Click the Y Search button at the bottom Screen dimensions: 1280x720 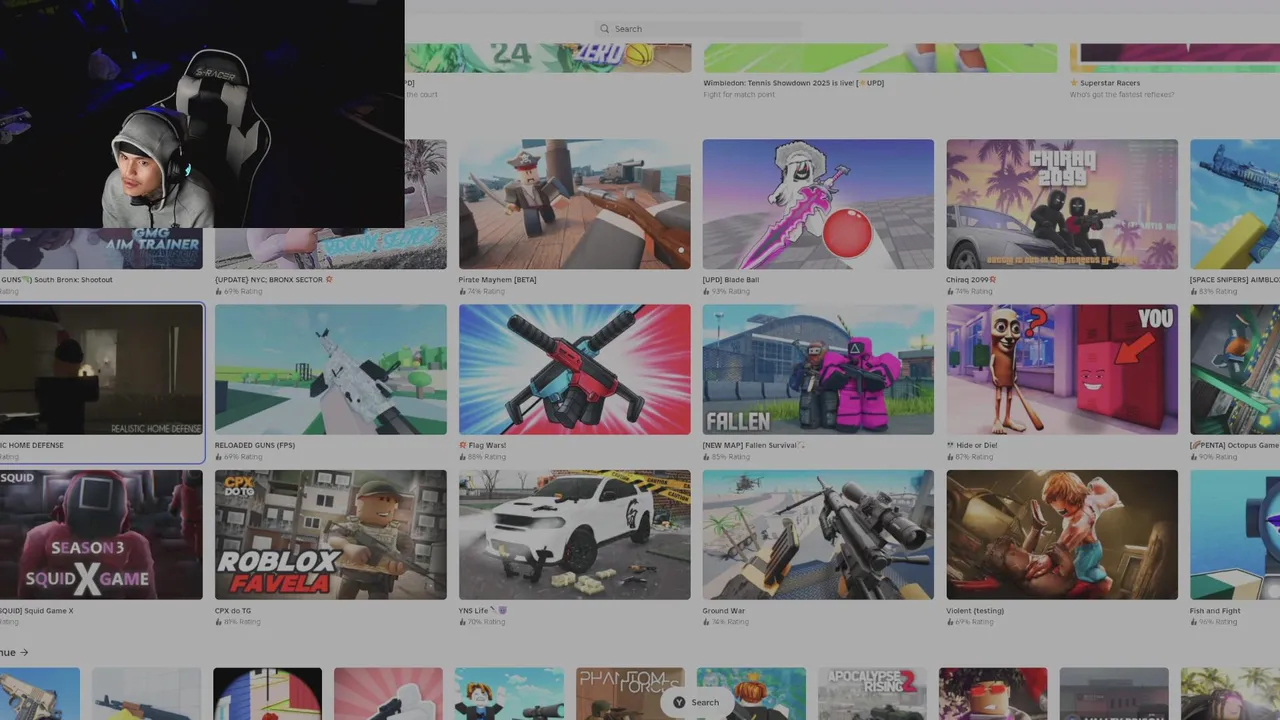(x=696, y=702)
